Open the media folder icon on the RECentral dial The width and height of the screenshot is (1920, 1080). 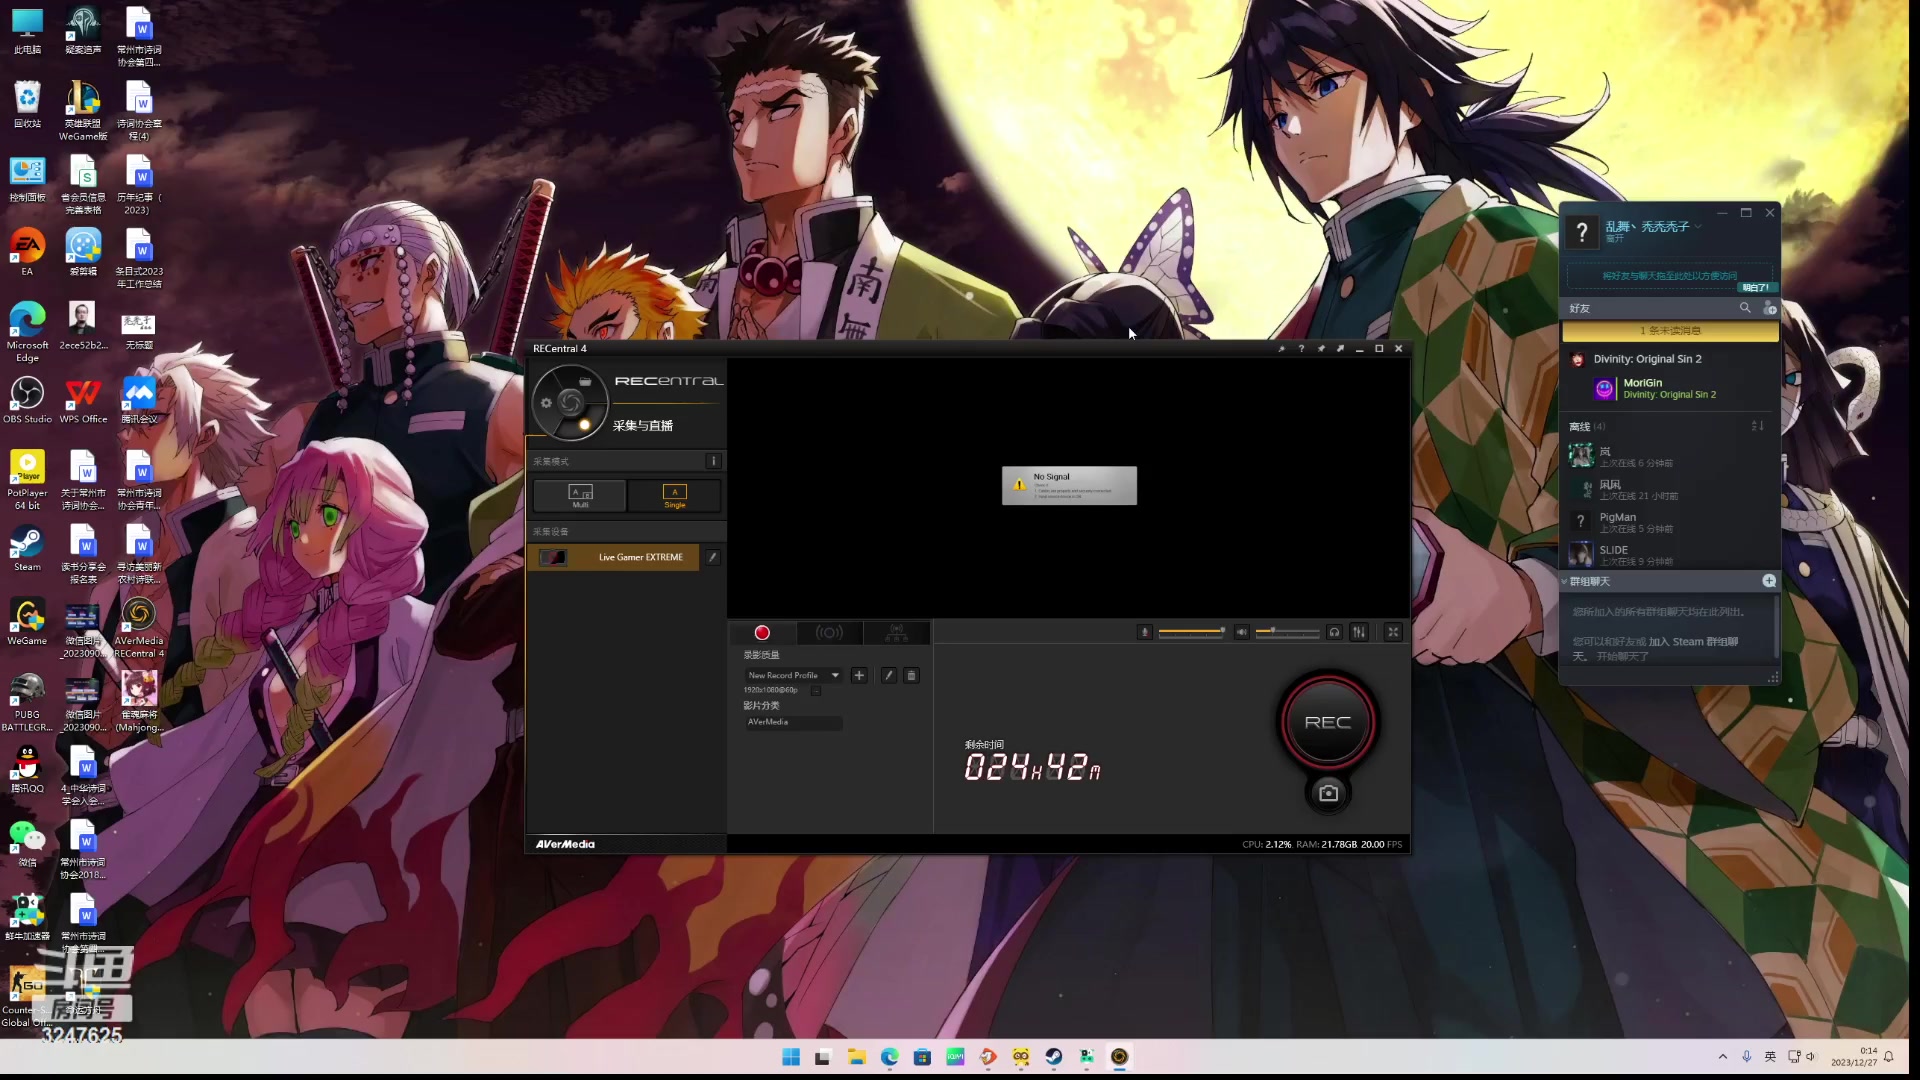(x=585, y=382)
